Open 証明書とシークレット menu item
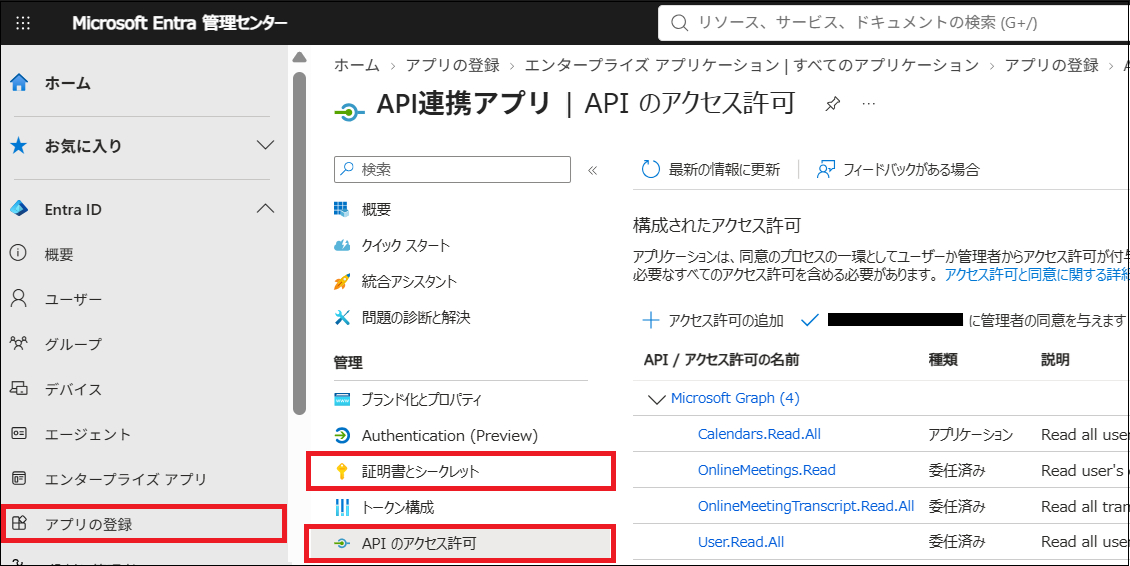The width and height of the screenshot is (1130, 566). coord(461,472)
